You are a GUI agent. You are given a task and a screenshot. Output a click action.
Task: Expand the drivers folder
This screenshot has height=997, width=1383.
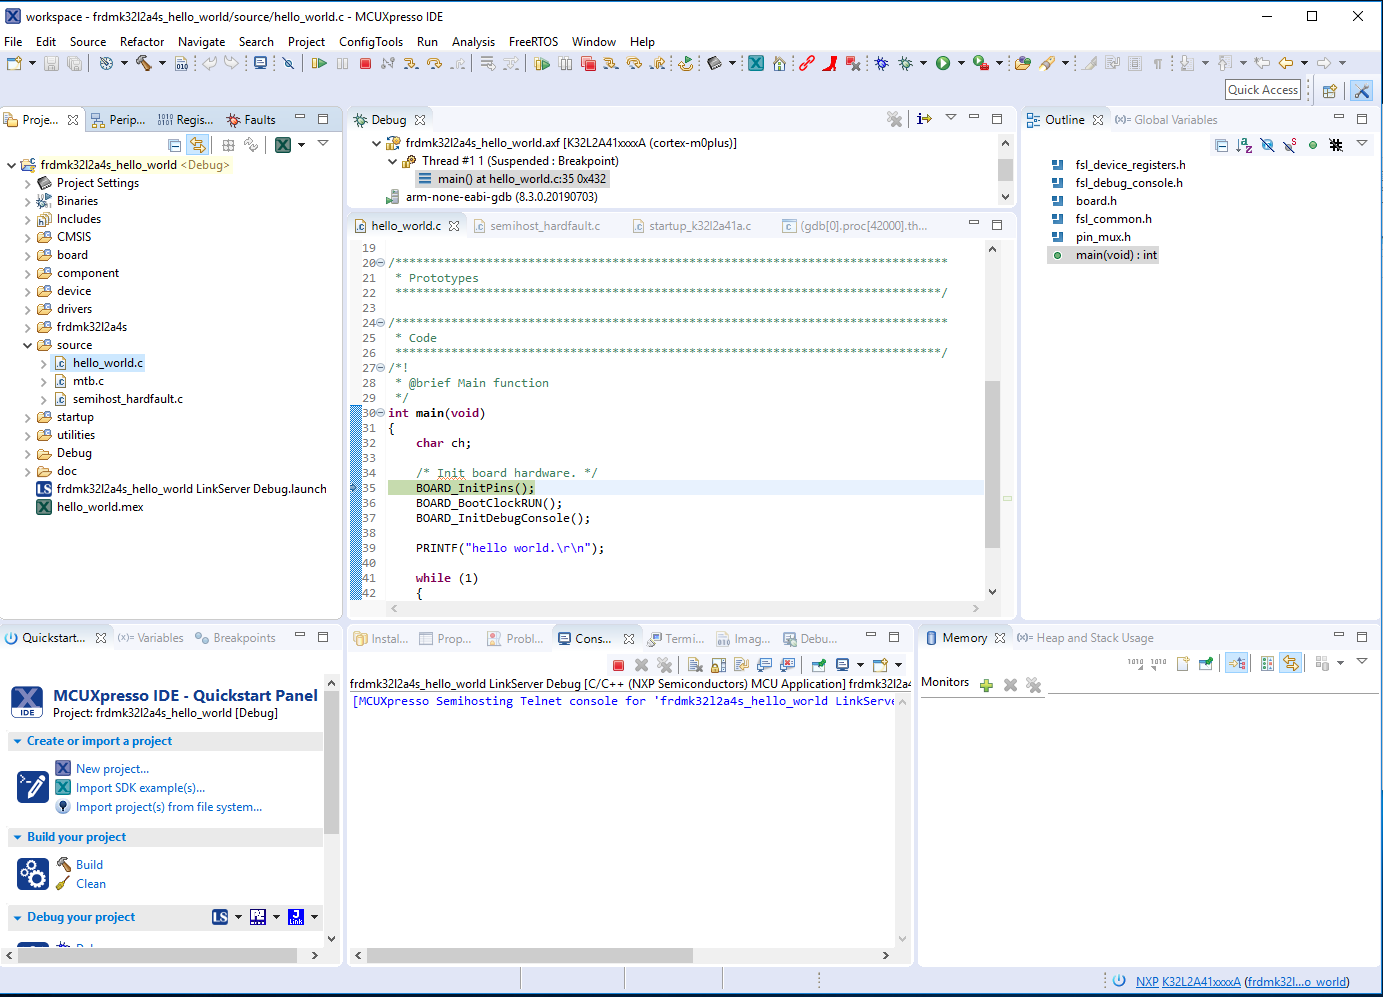point(27,309)
